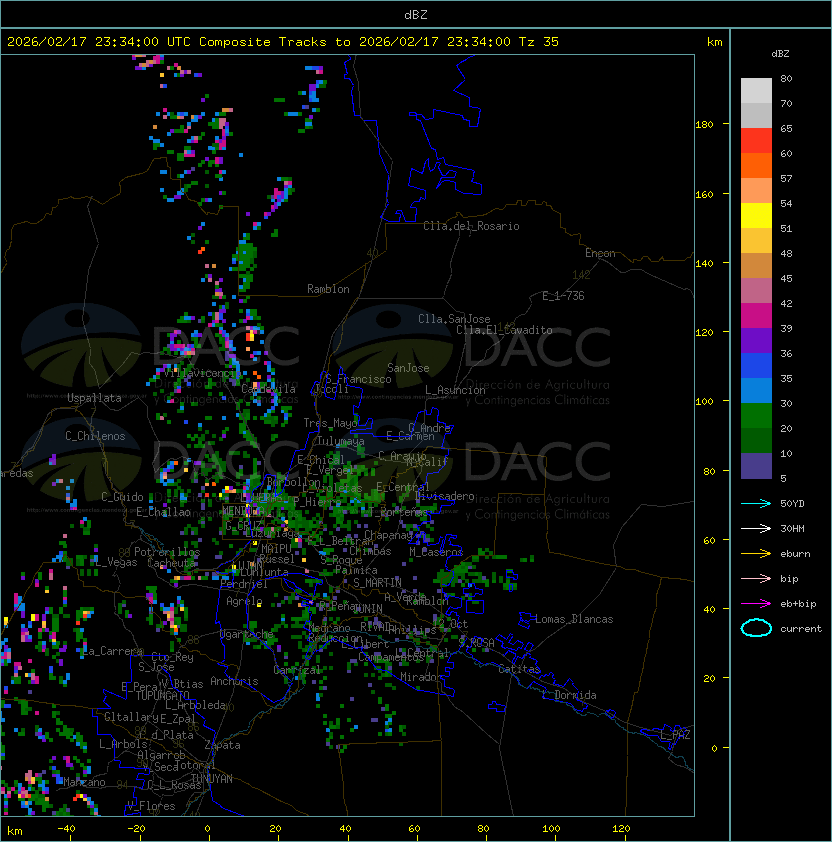Select the C_Chilenos place label

(95, 436)
